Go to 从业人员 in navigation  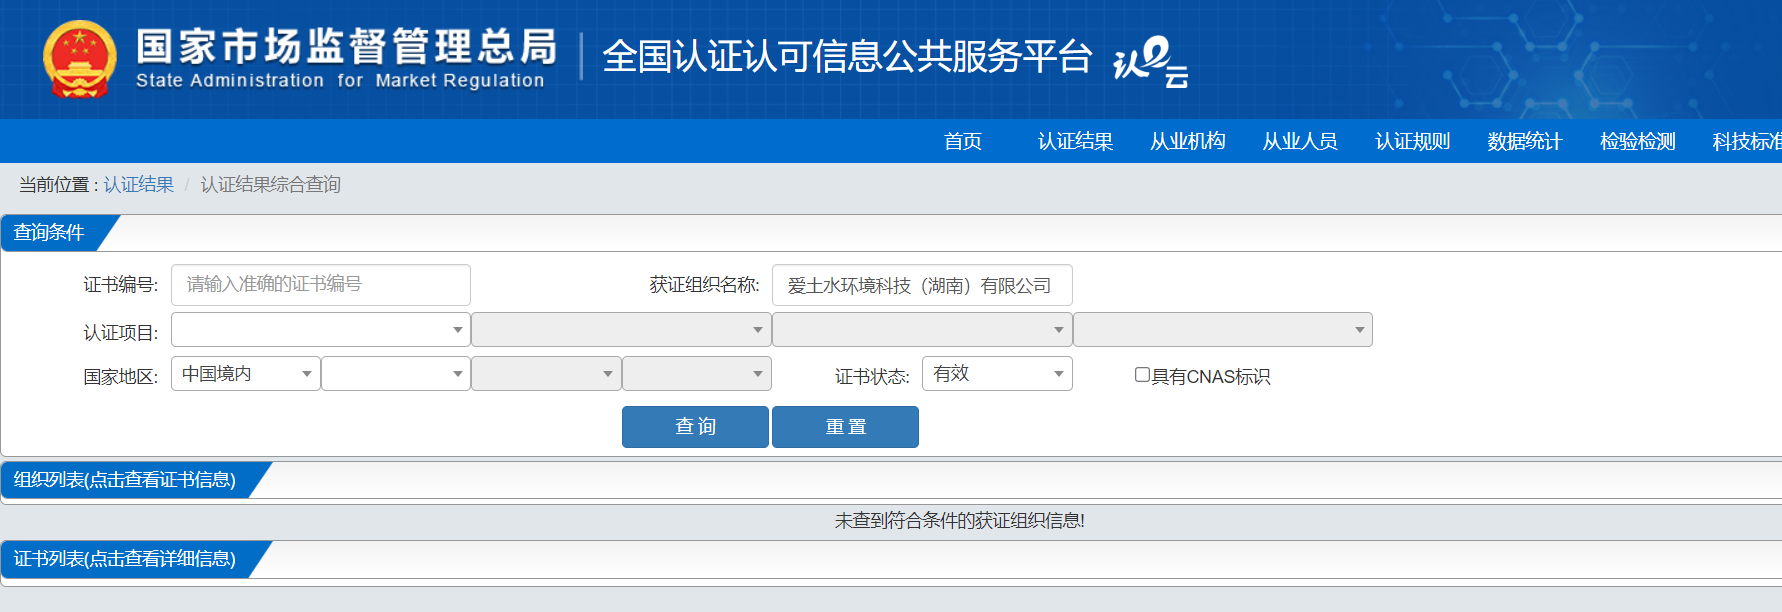(1300, 141)
